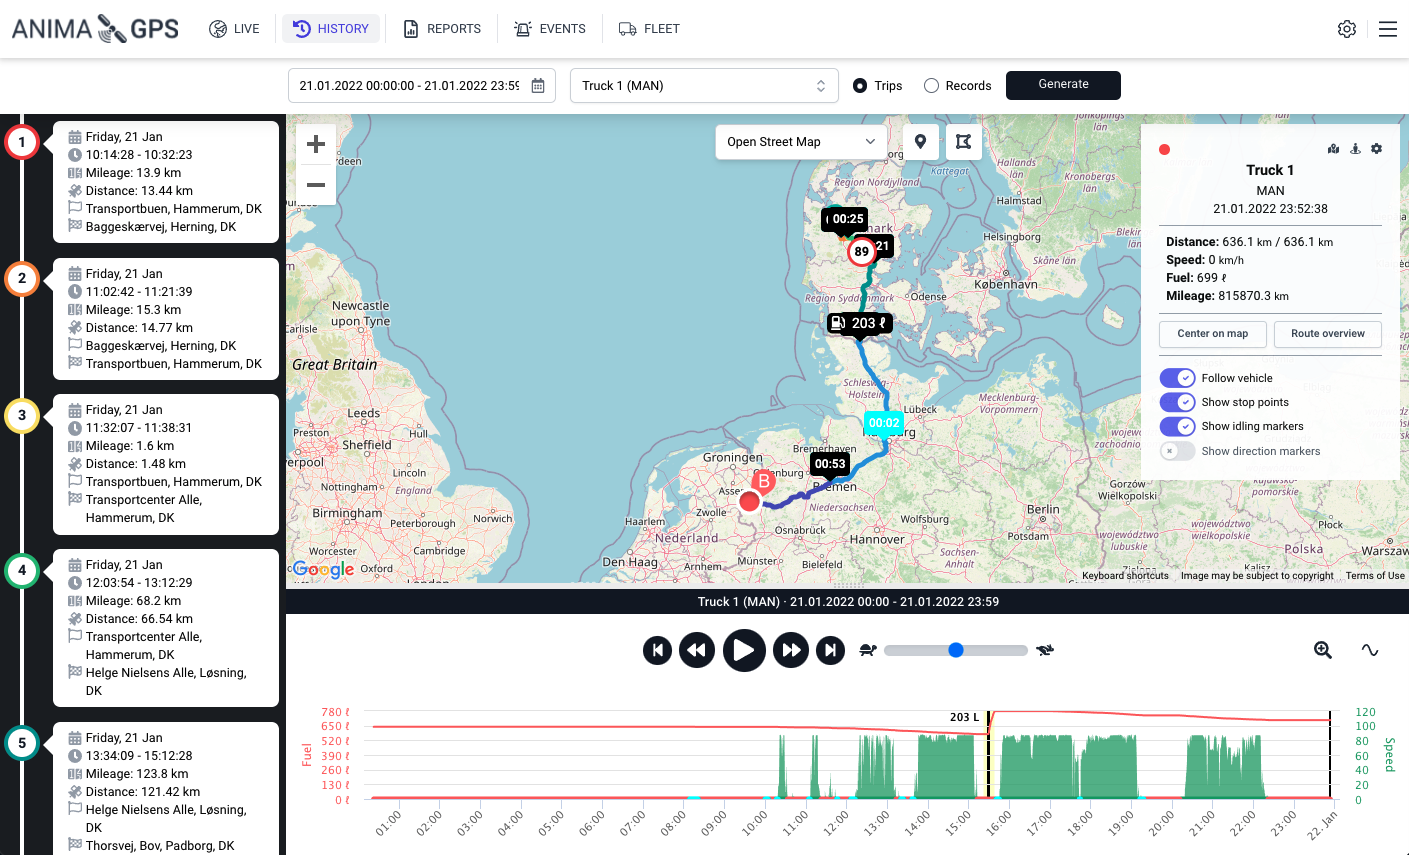
Task: Adjust the playback speed slider
Action: 955,650
